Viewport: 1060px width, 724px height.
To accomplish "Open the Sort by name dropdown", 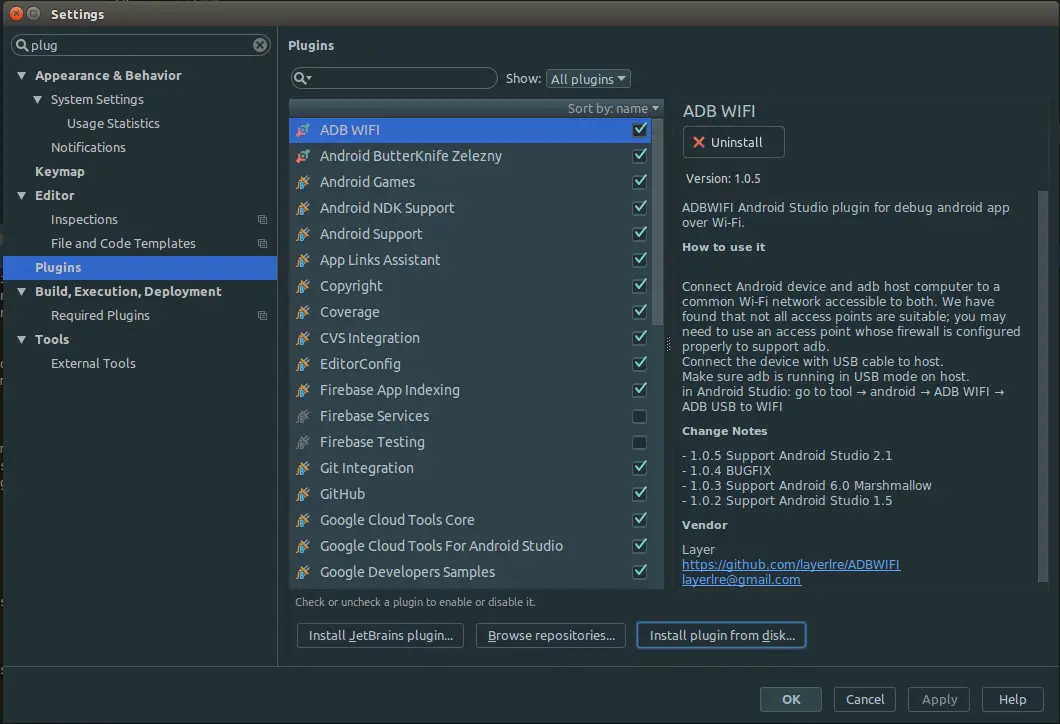I will [x=612, y=109].
